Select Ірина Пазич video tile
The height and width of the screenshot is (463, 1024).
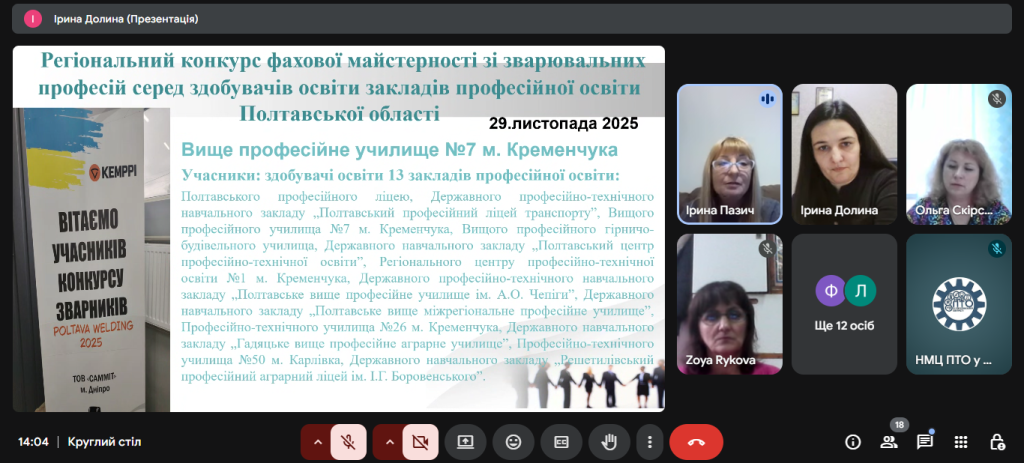pyautogui.click(x=729, y=153)
